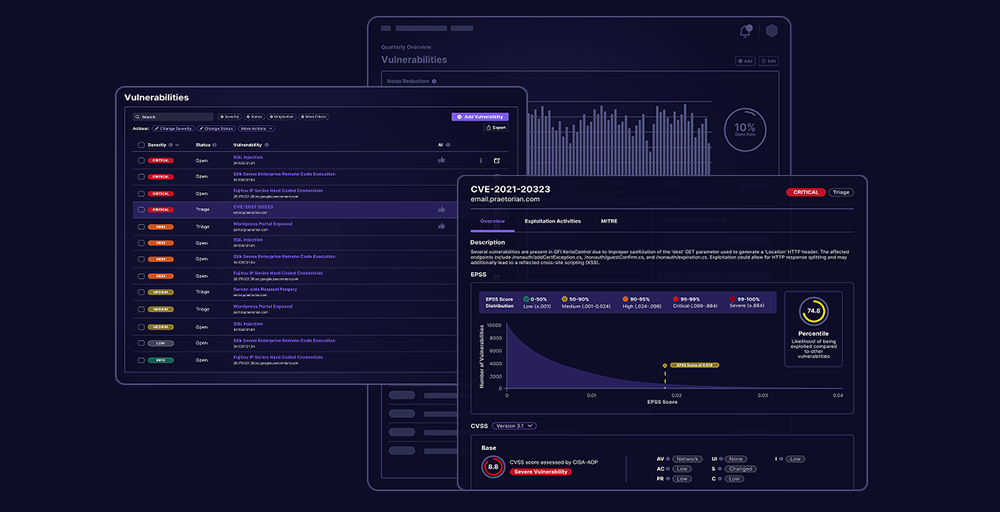
Task: Select the checkbox for Server-side Request Forgery
Action: (141, 292)
